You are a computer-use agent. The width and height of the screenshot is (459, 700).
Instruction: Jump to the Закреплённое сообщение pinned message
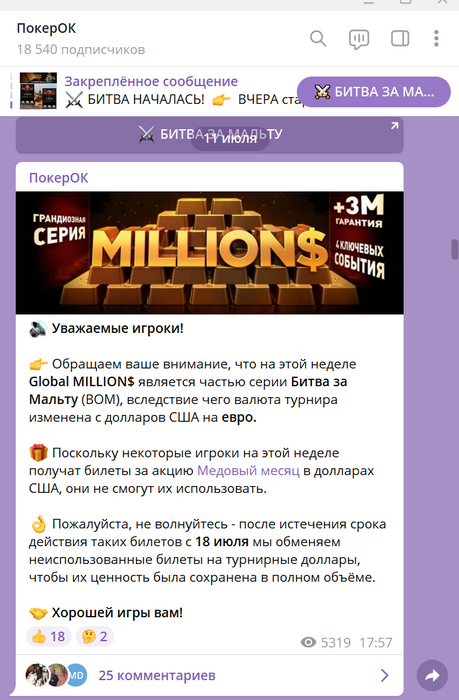[x=151, y=81]
